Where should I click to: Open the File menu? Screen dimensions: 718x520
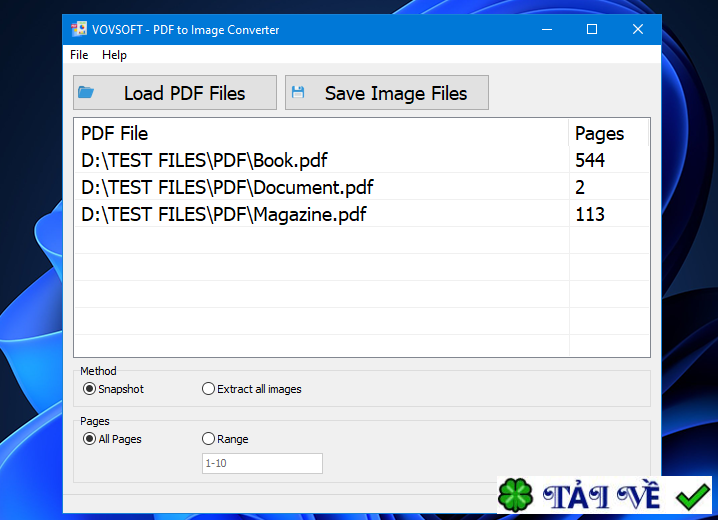tap(79, 55)
